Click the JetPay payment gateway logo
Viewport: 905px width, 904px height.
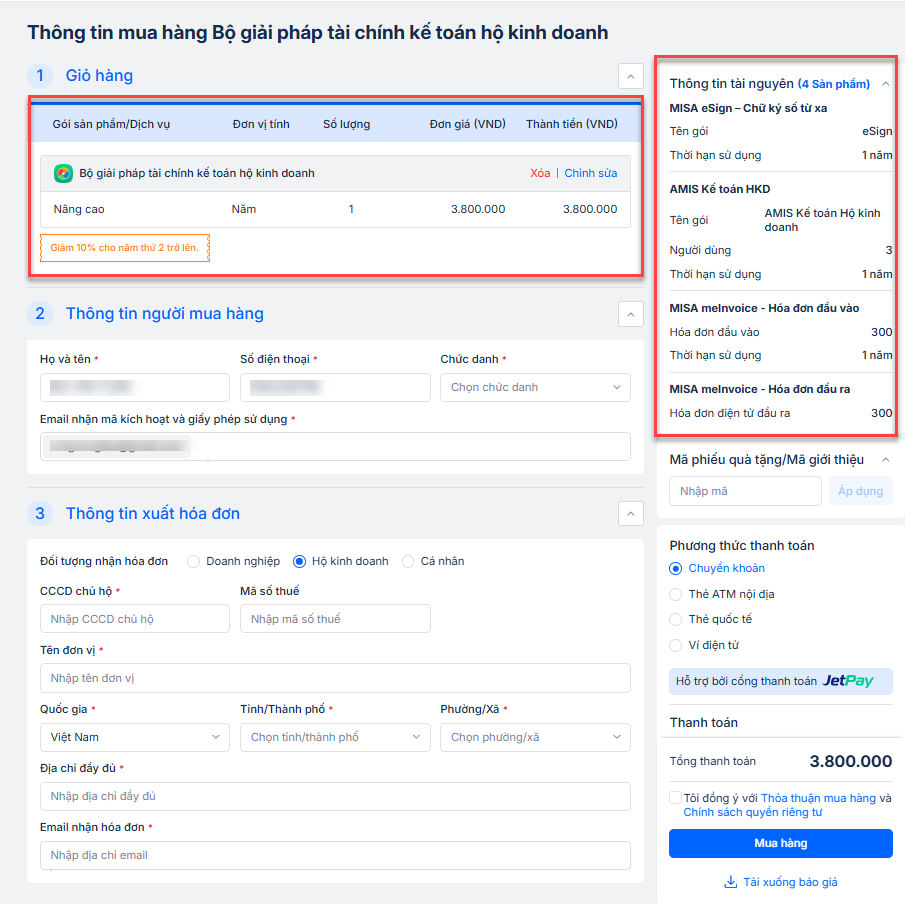pos(848,681)
